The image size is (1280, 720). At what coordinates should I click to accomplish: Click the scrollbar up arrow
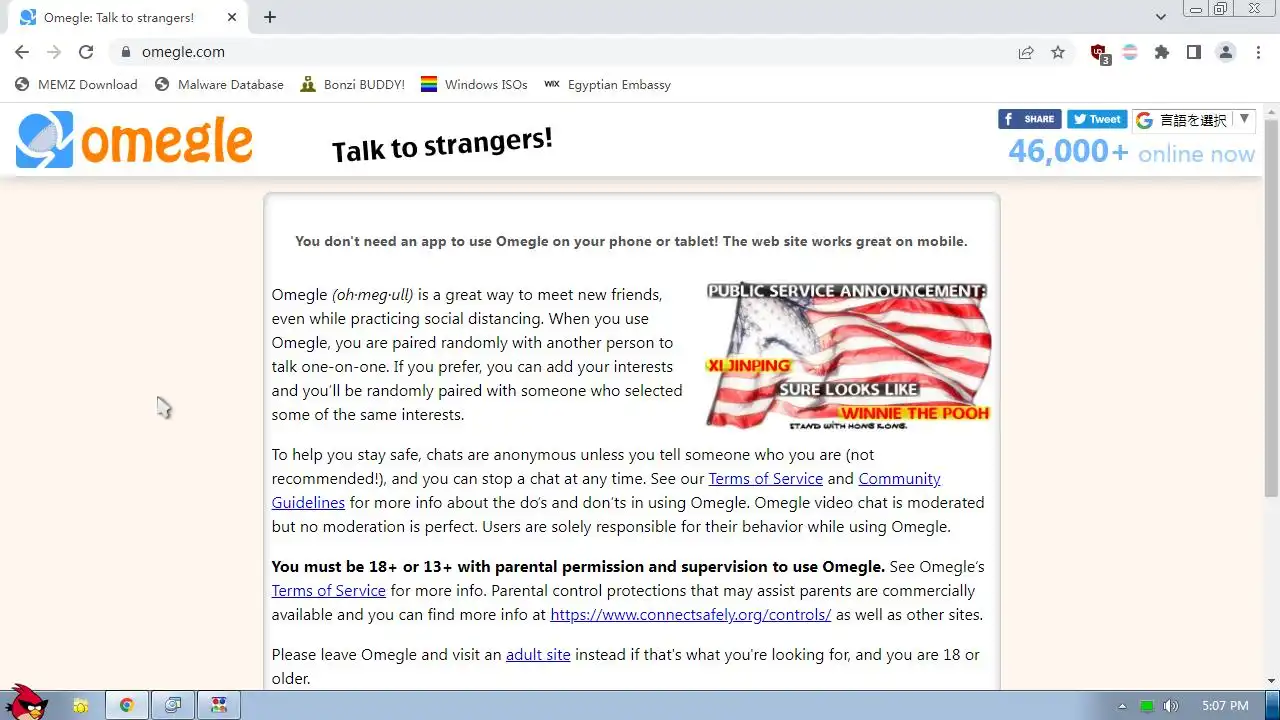(x=1271, y=111)
